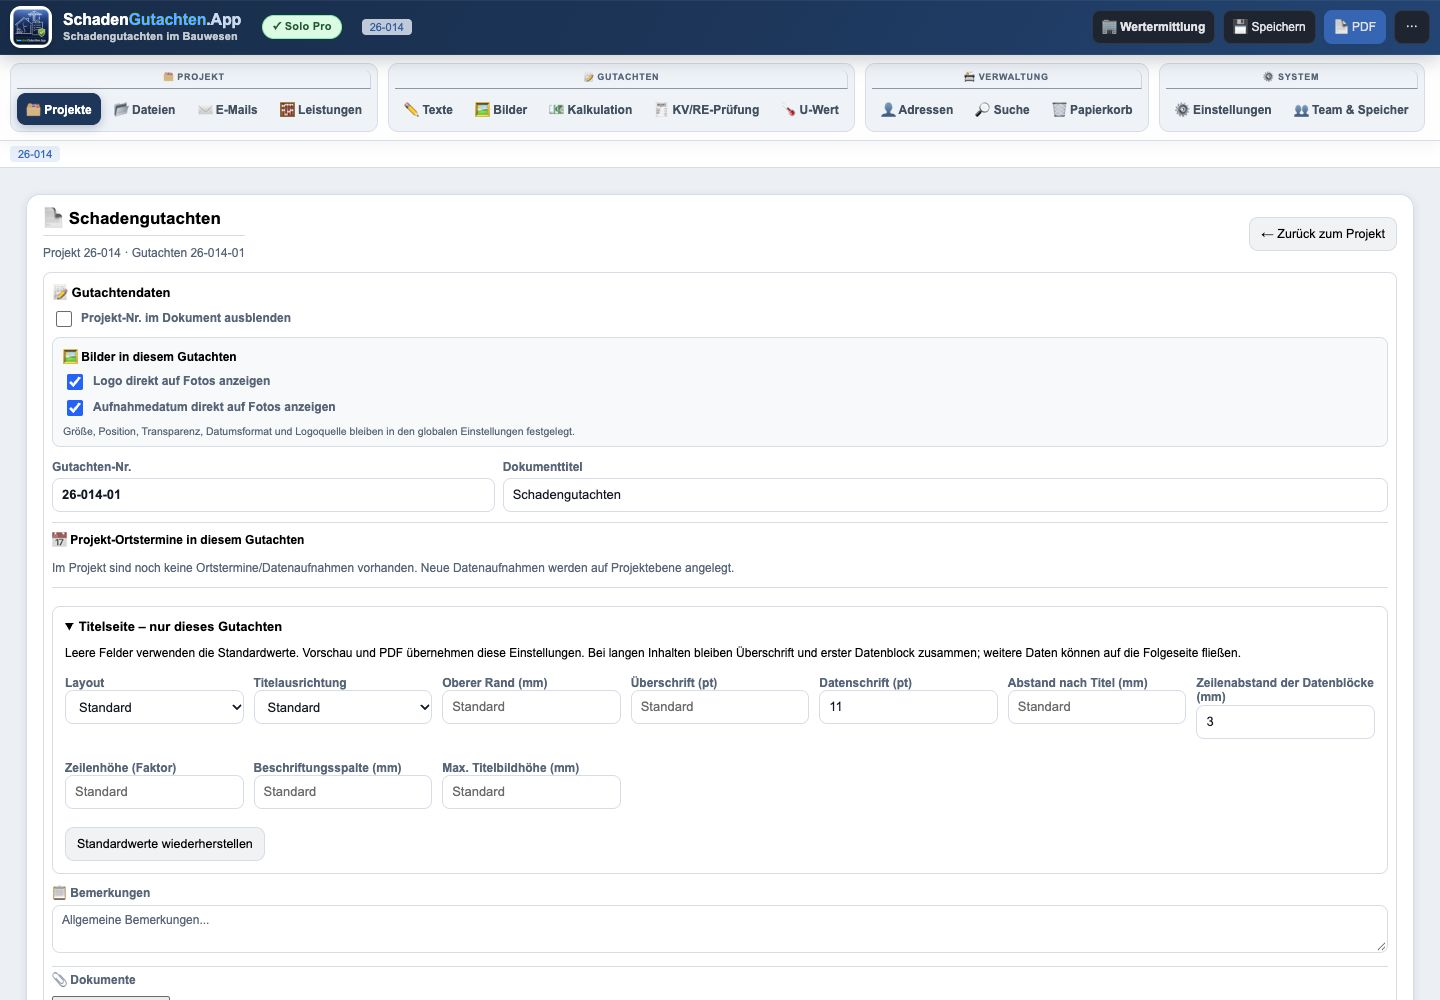
Task: Open KV/RE-Prüfung document icon
Action: (x=661, y=110)
